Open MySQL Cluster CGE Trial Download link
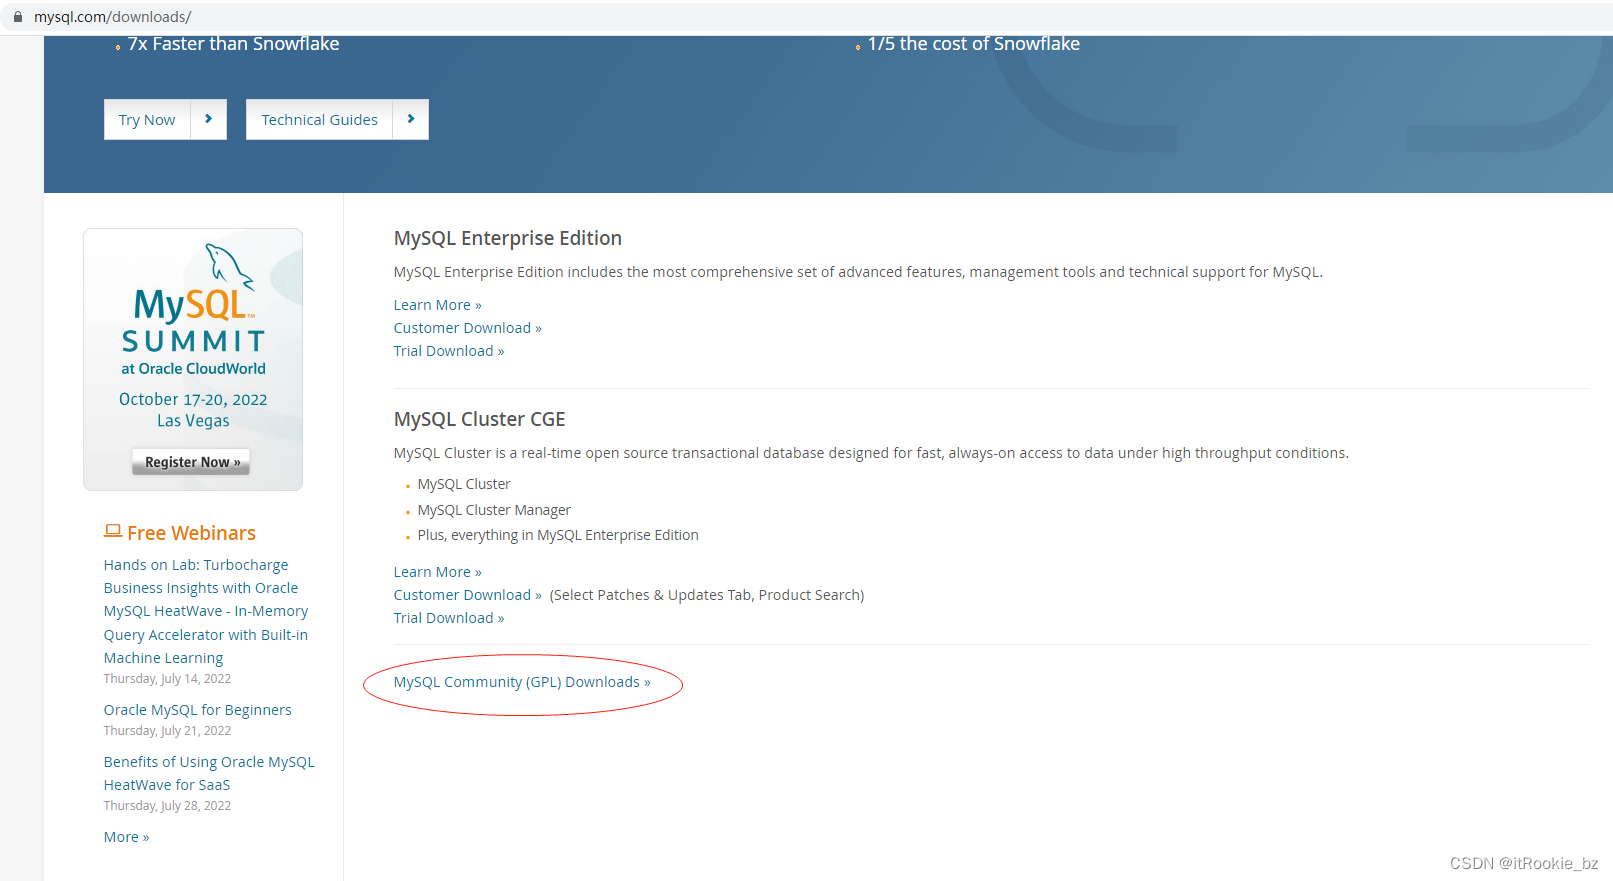Image resolution: width=1613 pixels, height=881 pixels. pos(449,618)
